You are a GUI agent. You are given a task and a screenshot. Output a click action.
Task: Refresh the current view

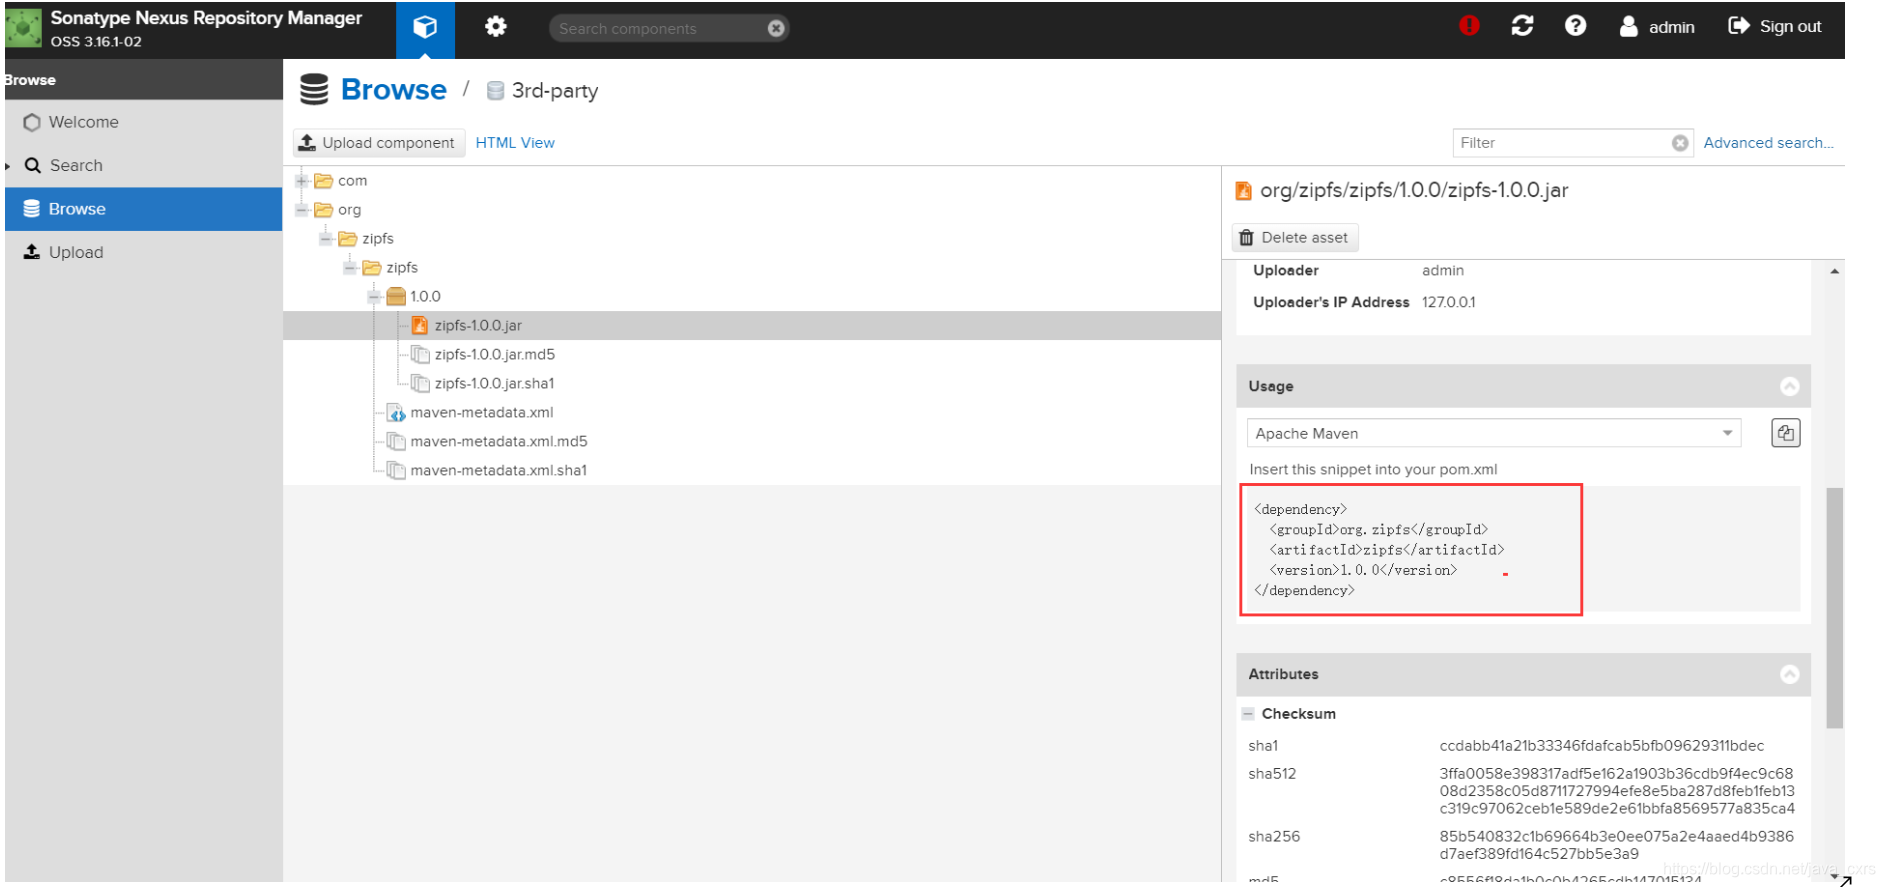[1522, 26]
